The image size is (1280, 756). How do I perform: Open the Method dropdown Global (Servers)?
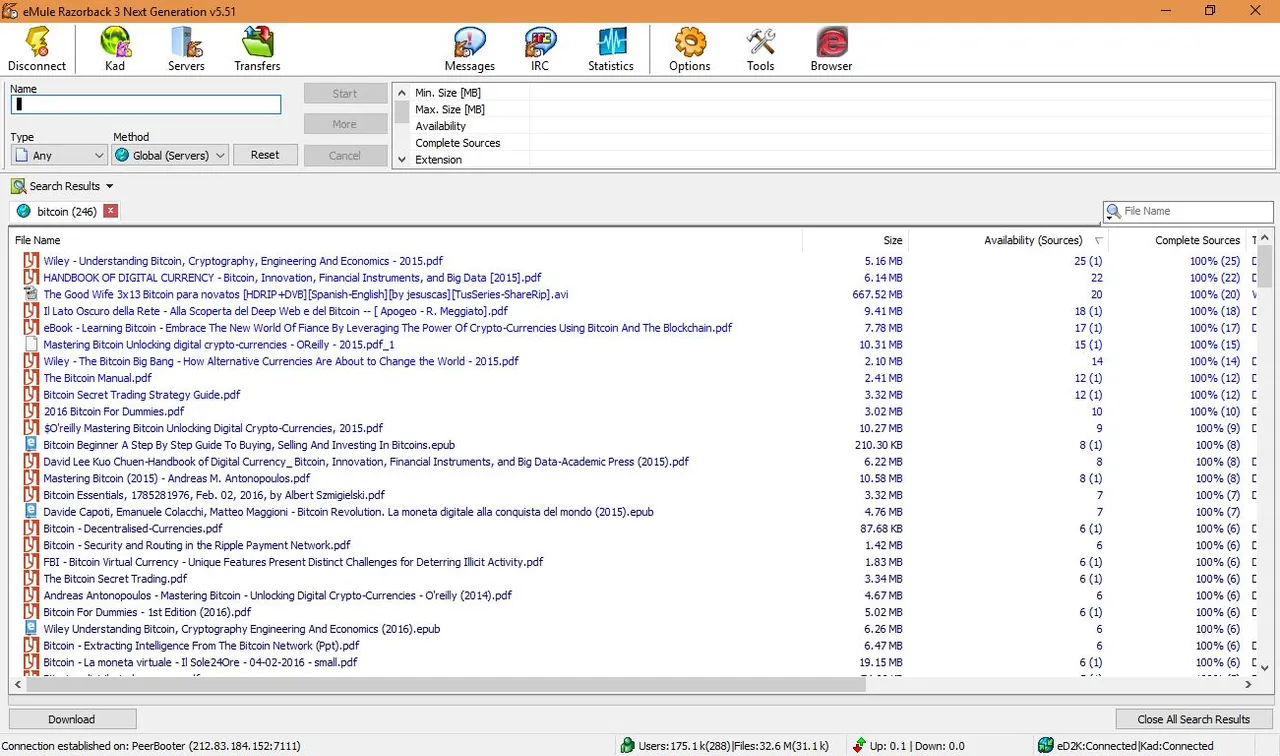click(x=170, y=155)
